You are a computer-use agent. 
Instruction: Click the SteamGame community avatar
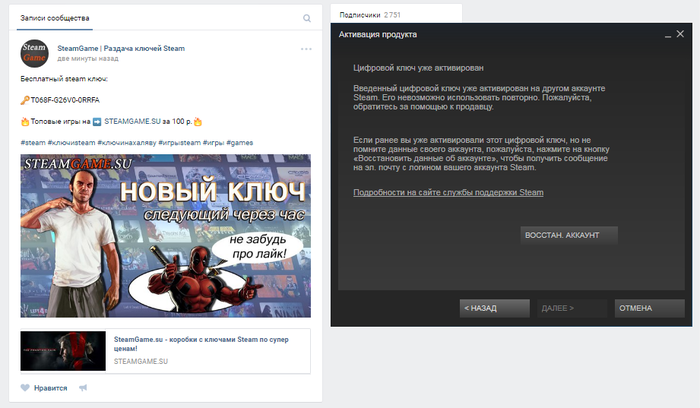pyautogui.click(x=34, y=53)
